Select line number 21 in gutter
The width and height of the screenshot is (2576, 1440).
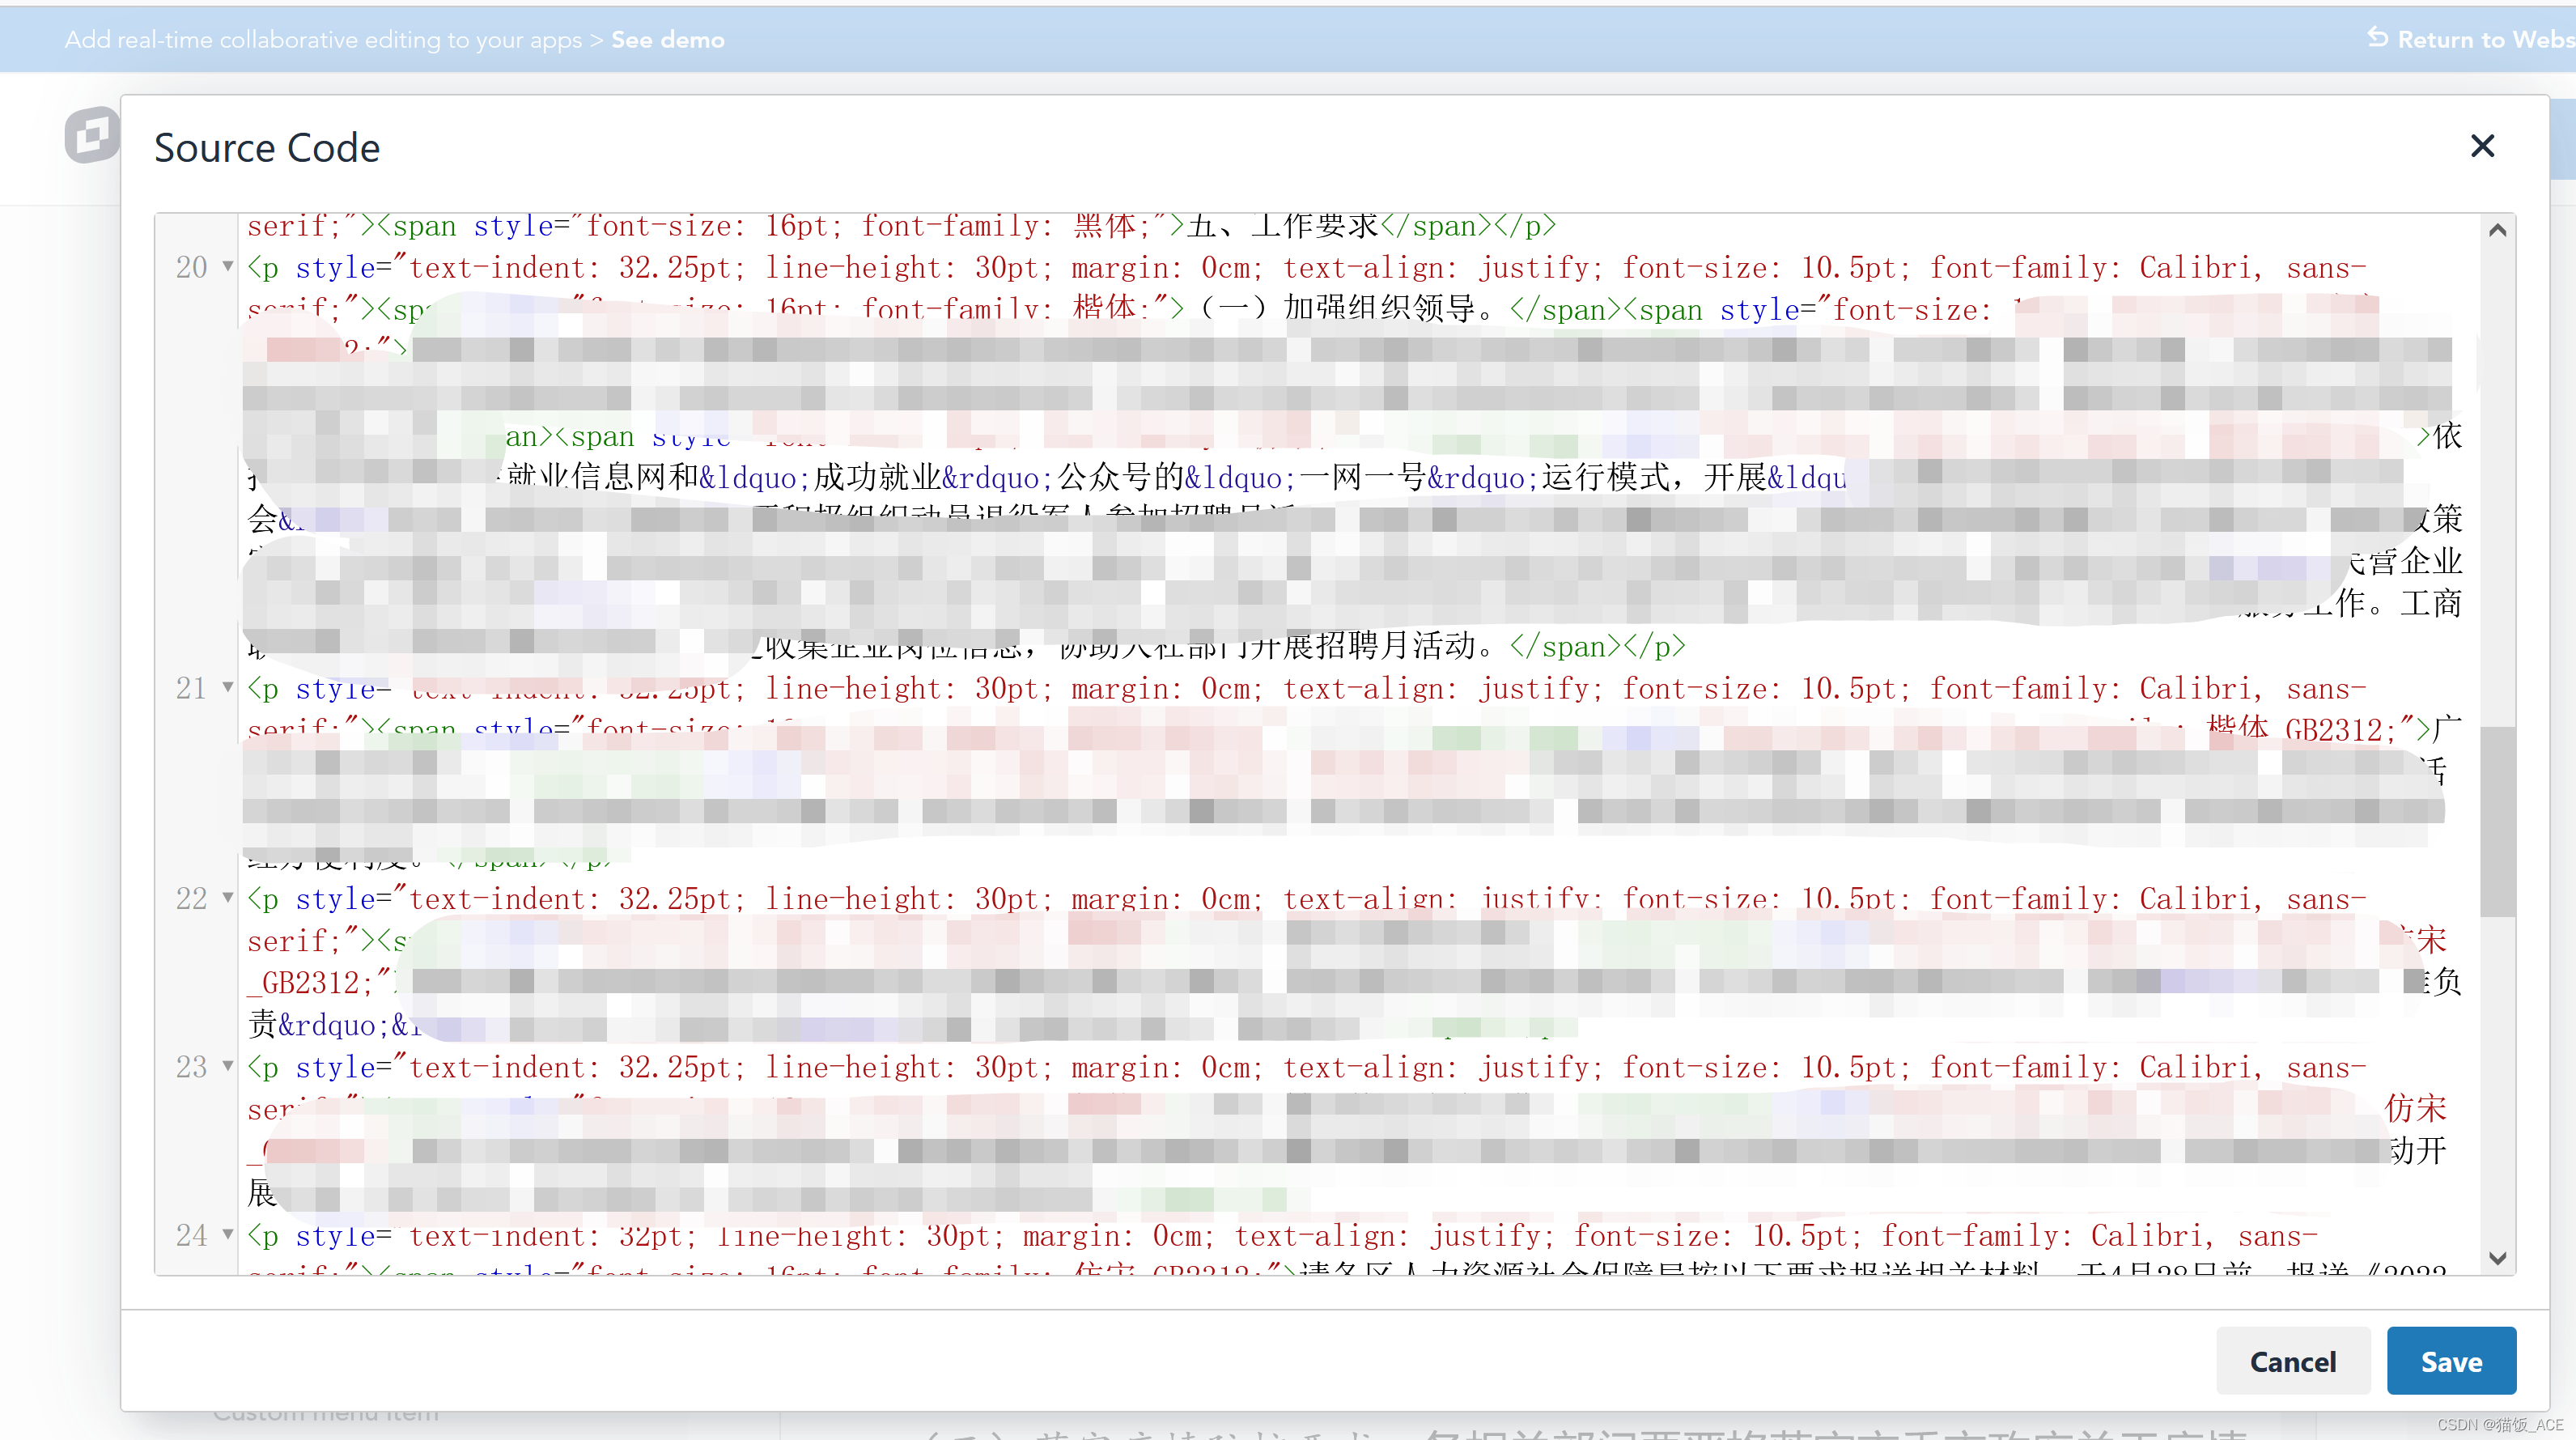tap(191, 688)
